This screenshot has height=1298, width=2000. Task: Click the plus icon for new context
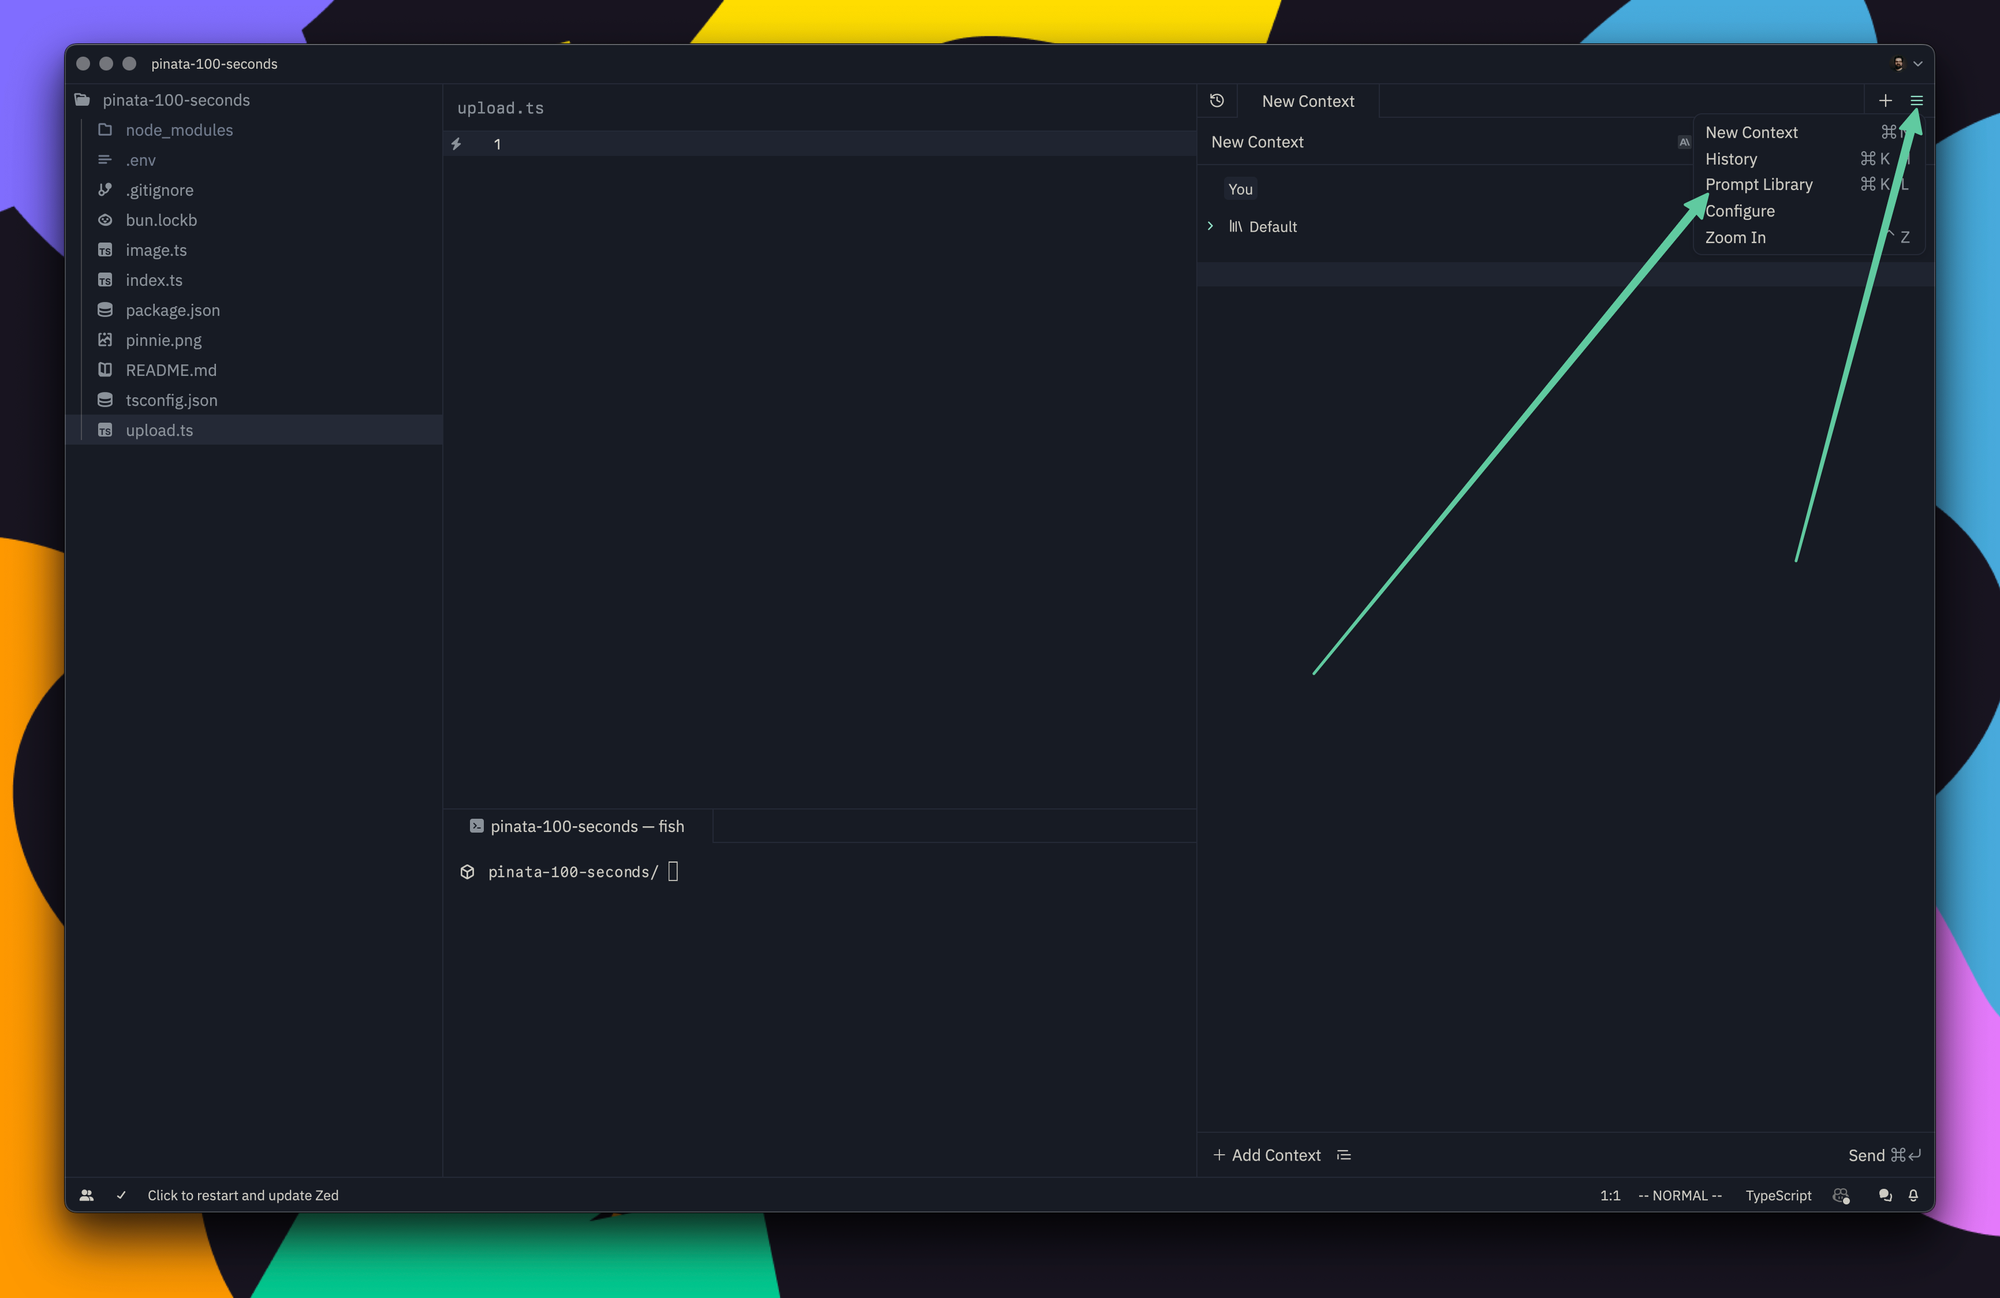1885,101
